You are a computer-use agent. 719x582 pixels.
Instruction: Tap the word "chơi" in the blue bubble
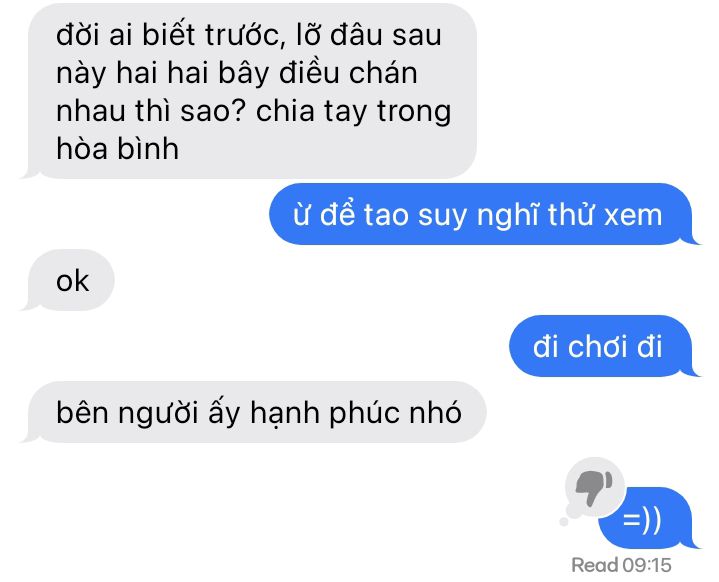coord(597,347)
